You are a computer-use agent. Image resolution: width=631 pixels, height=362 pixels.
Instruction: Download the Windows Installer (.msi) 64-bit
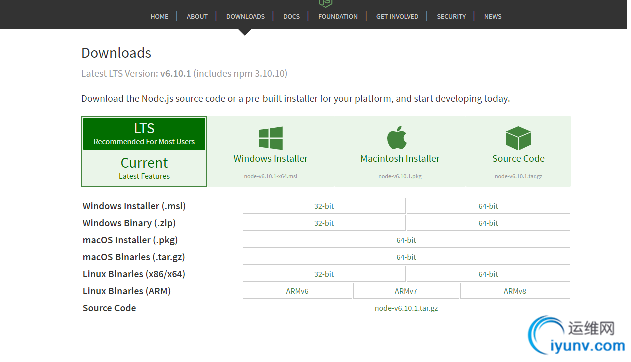(488, 206)
